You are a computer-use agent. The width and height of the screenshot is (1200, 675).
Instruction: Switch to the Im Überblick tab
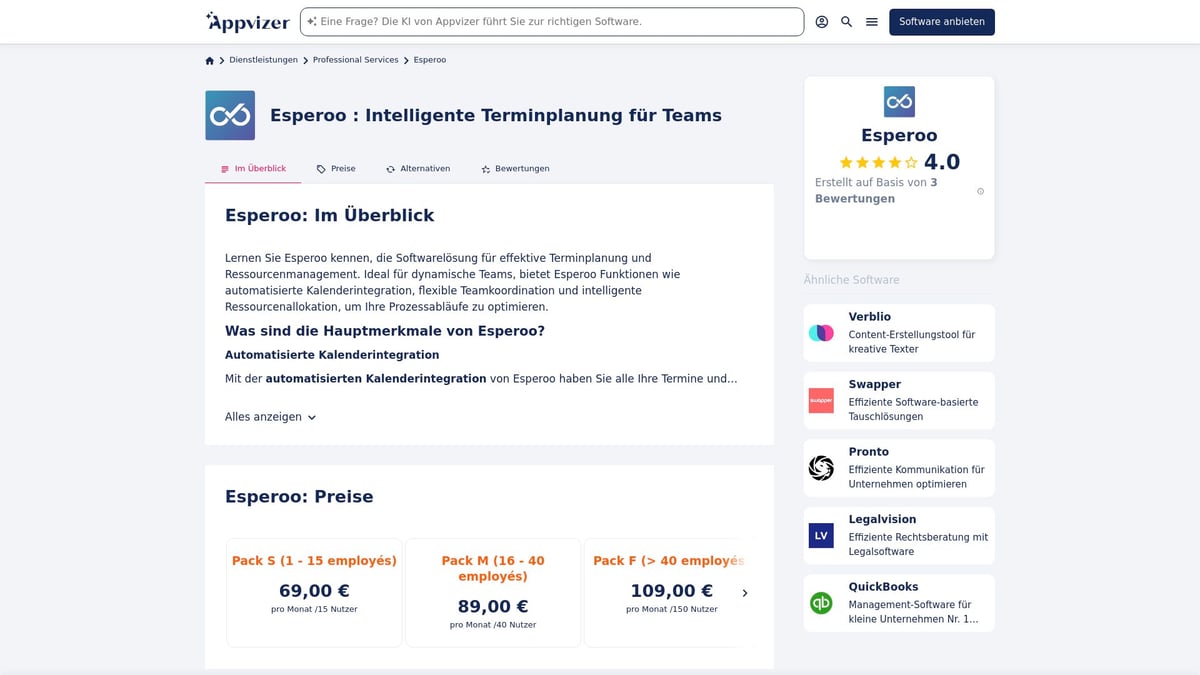point(253,169)
